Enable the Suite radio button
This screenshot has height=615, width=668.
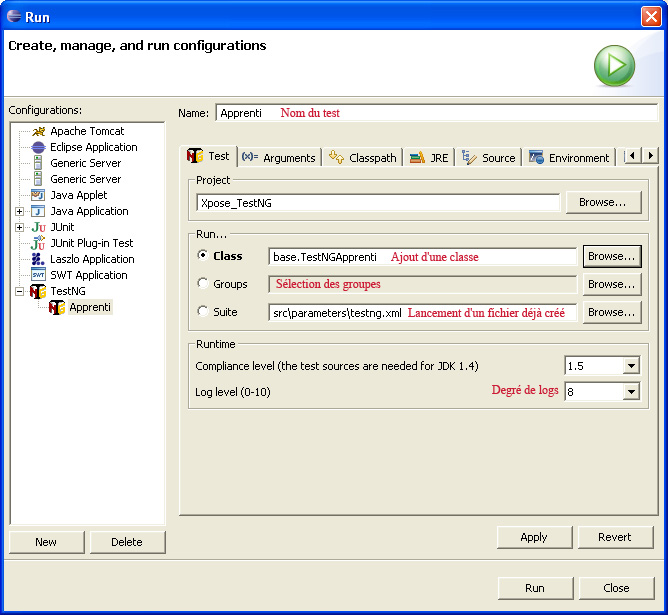pyautogui.click(x=203, y=312)
